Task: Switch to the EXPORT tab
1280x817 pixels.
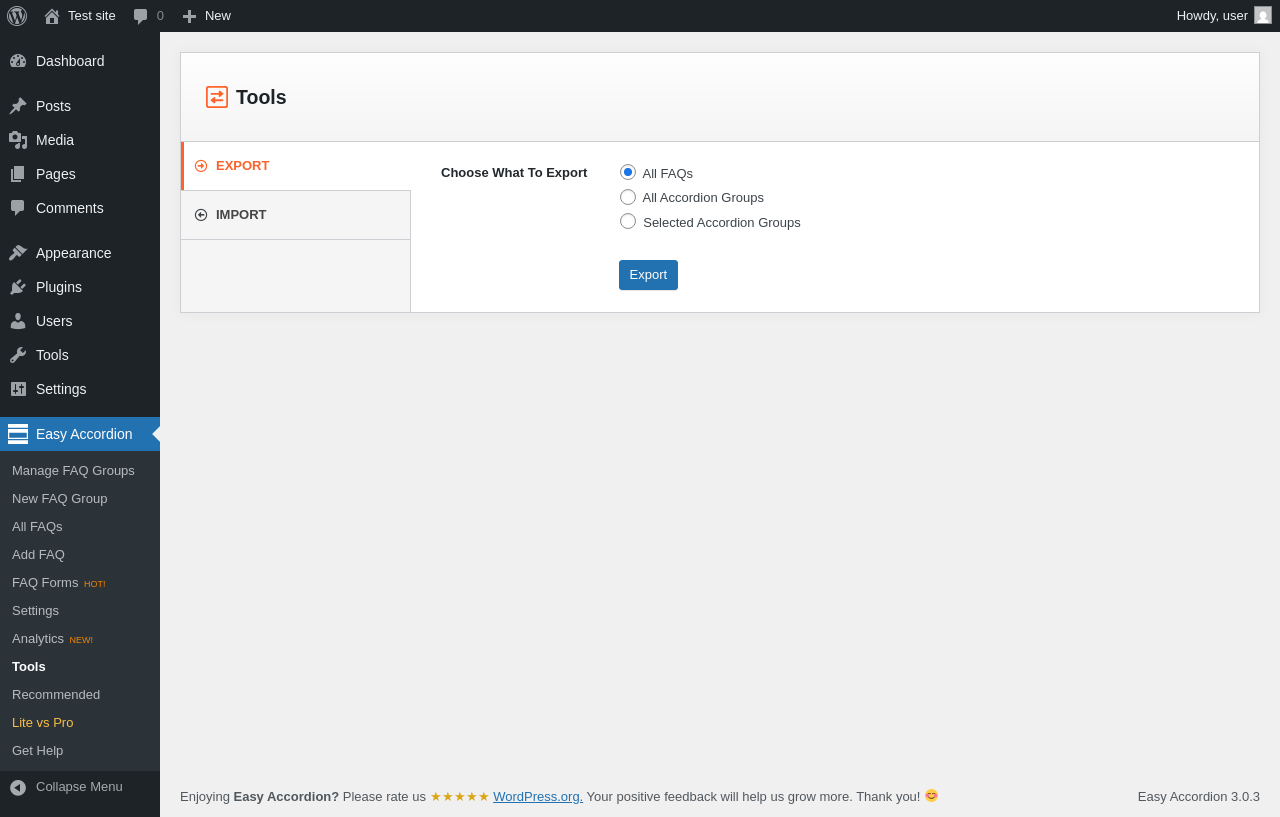Action: (296, 166)
